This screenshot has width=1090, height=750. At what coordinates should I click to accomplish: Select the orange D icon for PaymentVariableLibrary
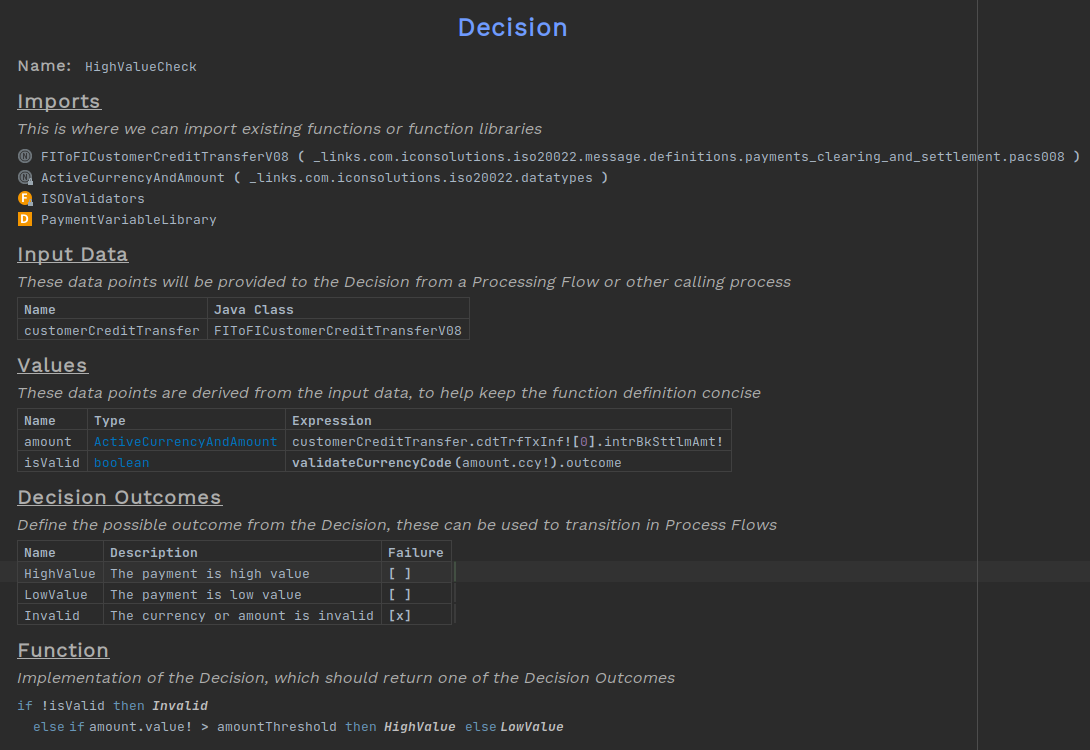[24, 219]
